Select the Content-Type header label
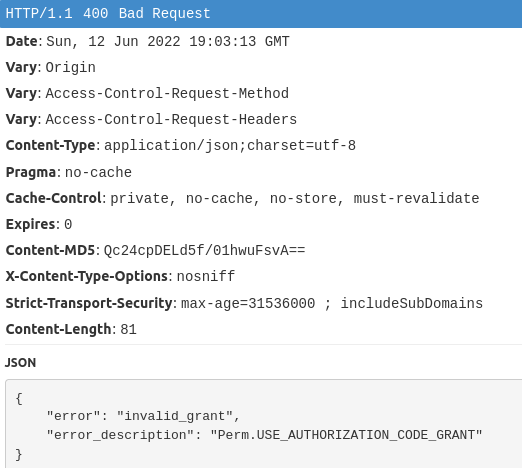522x468 pixels. (x=51, y=145)
